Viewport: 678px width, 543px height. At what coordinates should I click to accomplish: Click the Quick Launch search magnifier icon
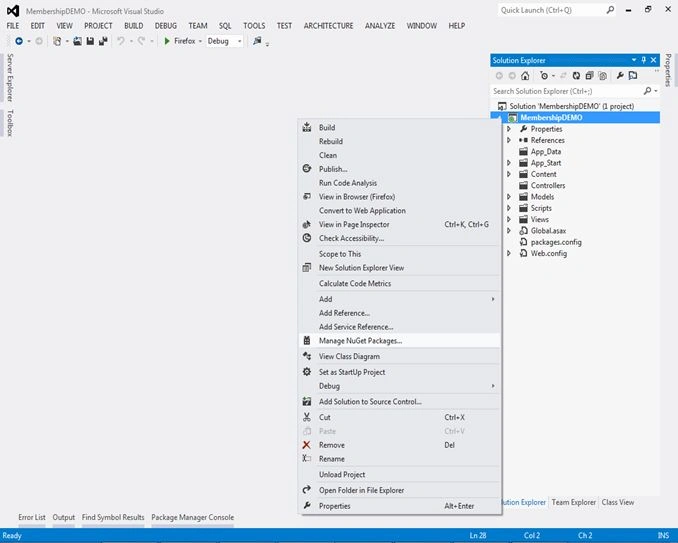[x=610, y=10]
